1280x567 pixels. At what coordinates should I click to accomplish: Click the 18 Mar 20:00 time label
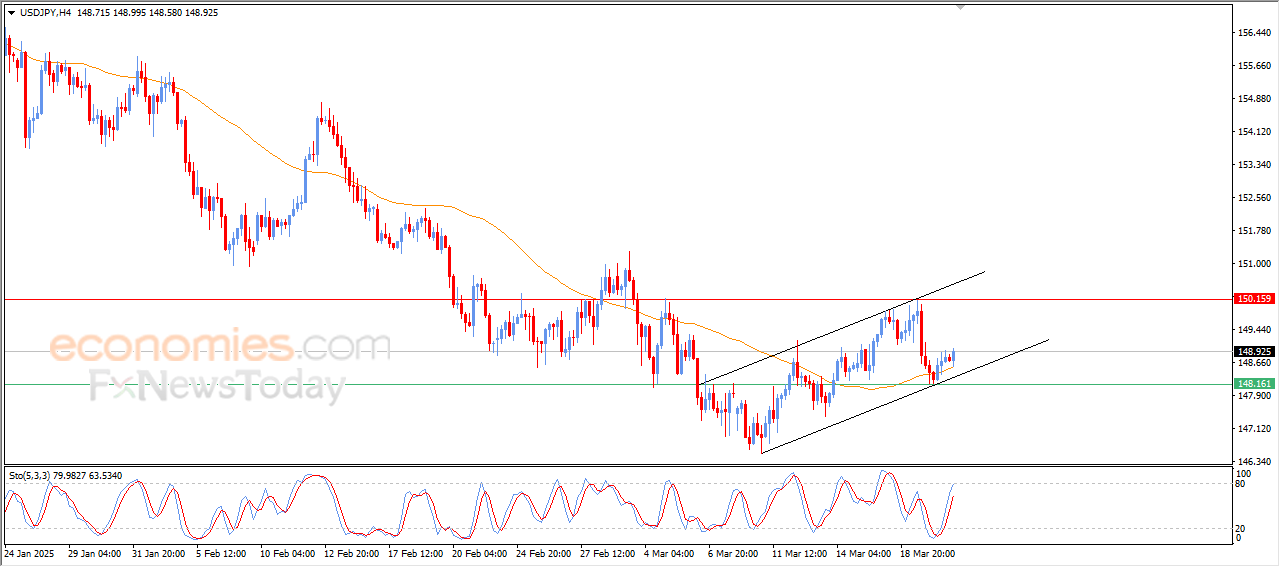point(927,553)
